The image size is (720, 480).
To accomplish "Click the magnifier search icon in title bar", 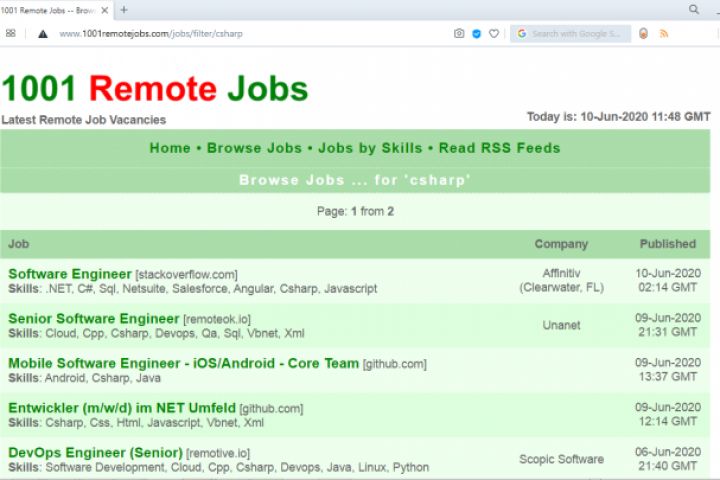I will click(x=694, y=9).
